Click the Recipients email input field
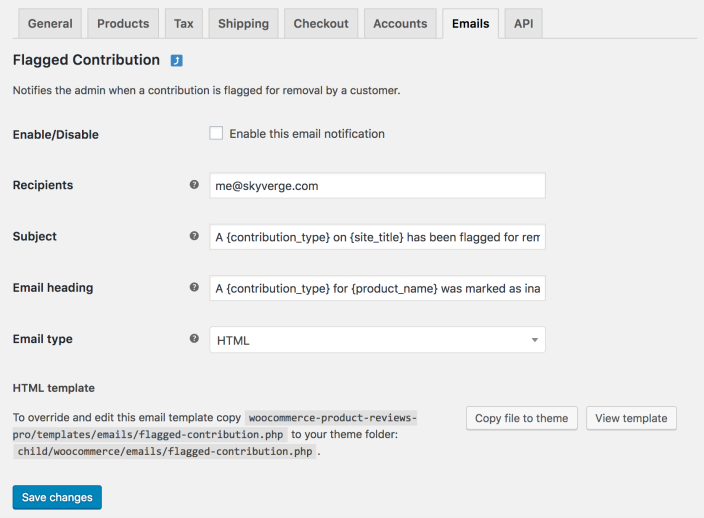This screenshot has width=704, height=518. 377,186
